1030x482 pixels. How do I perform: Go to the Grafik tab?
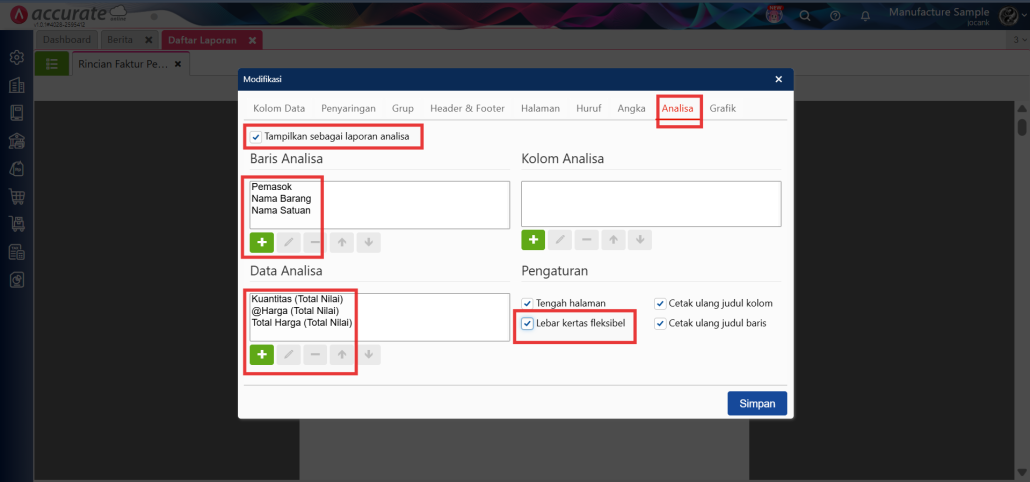pos(722,108)
